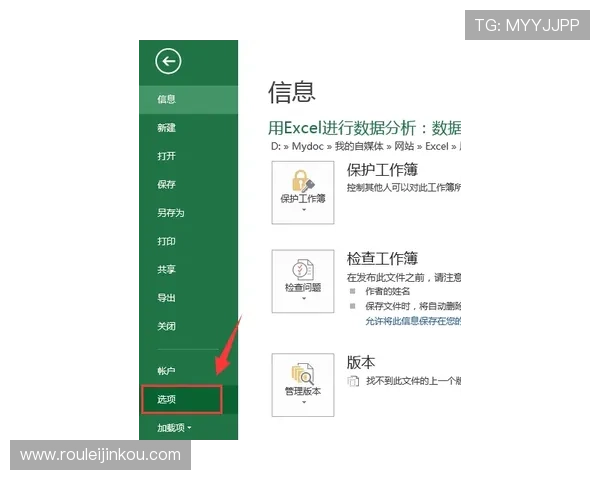Click the 检查问题 checklist icon button
Image resolution: width=600 pixels, height=480 pixels.
point(303,281)
